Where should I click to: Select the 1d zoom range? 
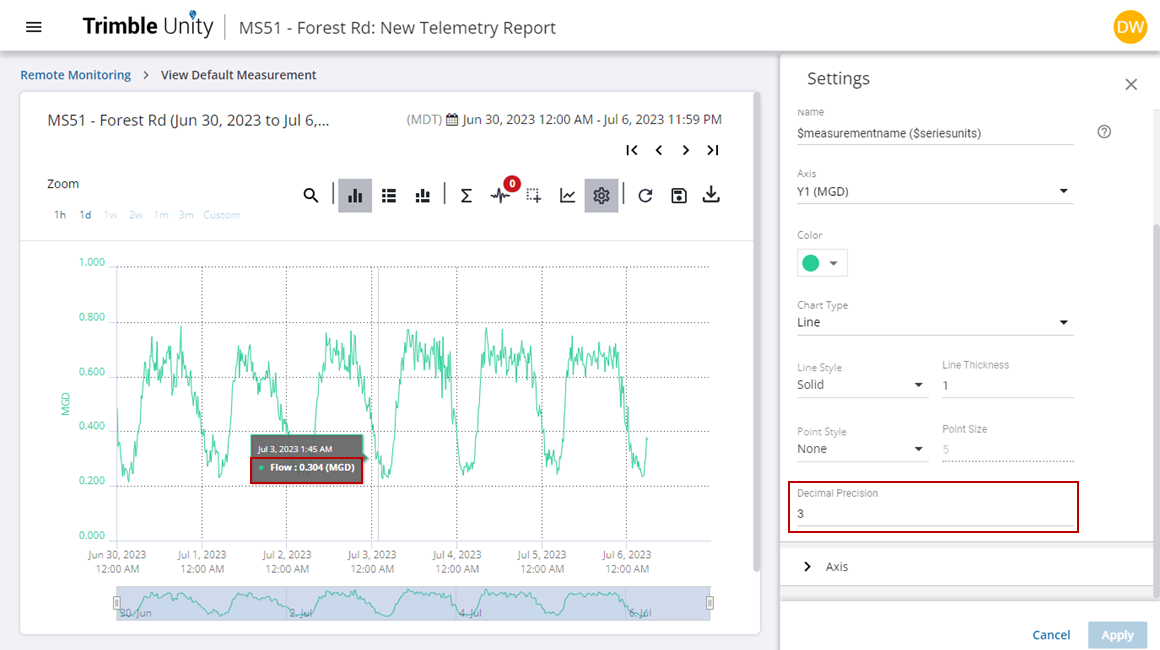[x=86, y=215]
